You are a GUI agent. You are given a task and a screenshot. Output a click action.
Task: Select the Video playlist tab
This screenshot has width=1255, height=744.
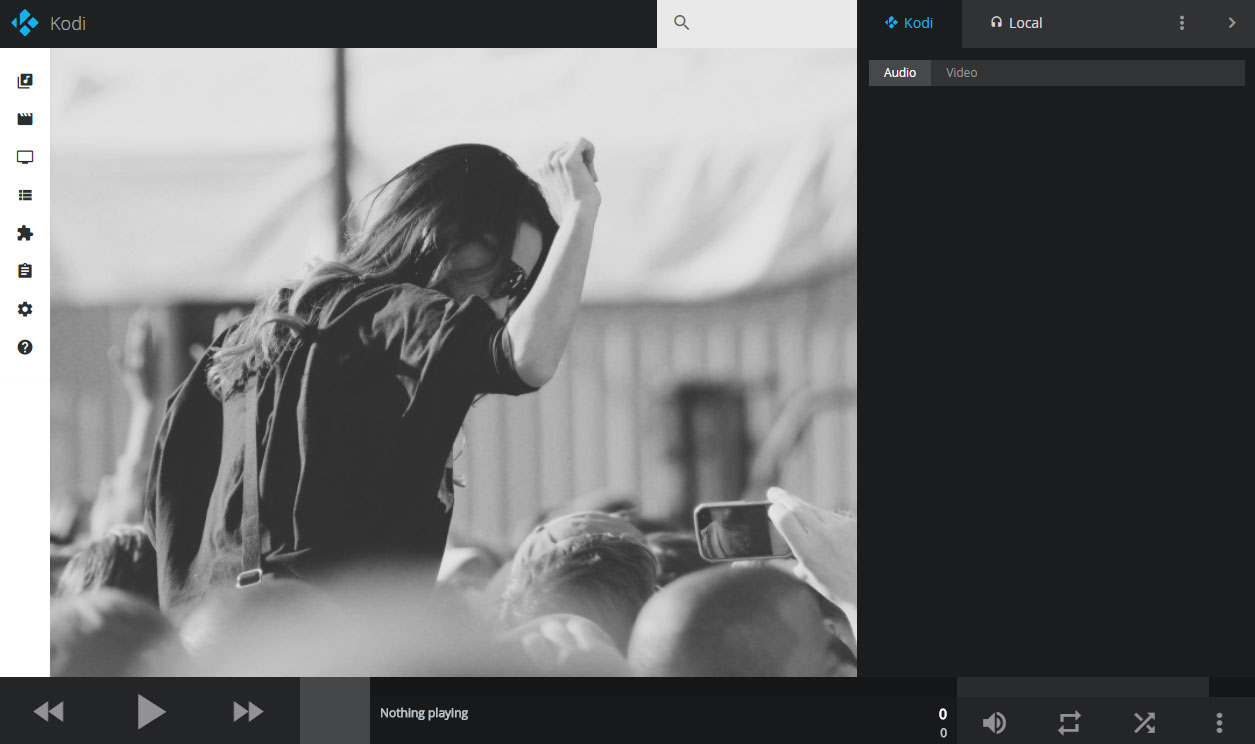[x=961, y=73]
